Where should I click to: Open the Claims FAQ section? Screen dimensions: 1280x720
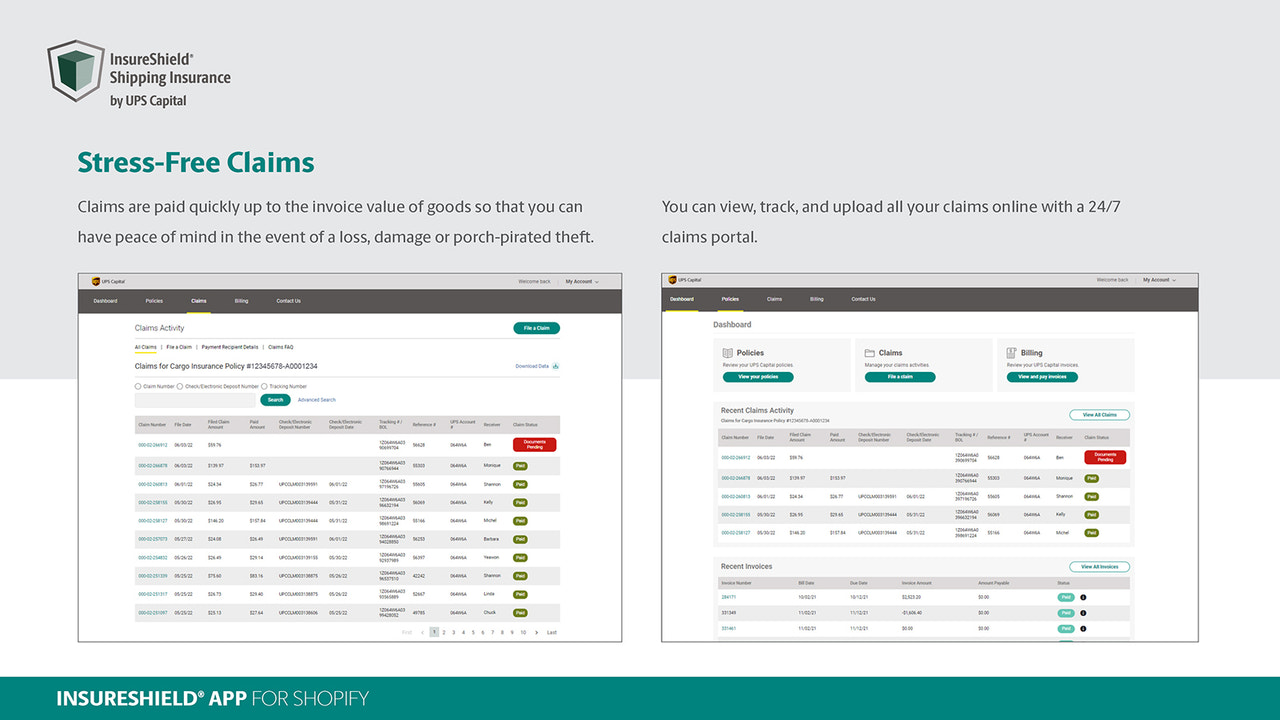pyautogui.click(x=281, y=347)
